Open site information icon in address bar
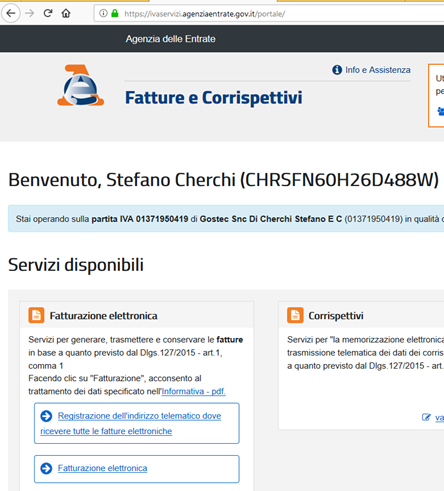444x491 pixels. tap(103, 13)
